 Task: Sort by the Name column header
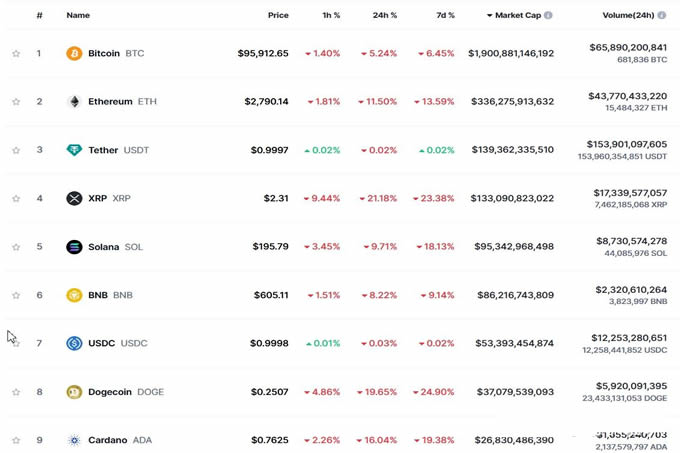click(x=78, y=16)
